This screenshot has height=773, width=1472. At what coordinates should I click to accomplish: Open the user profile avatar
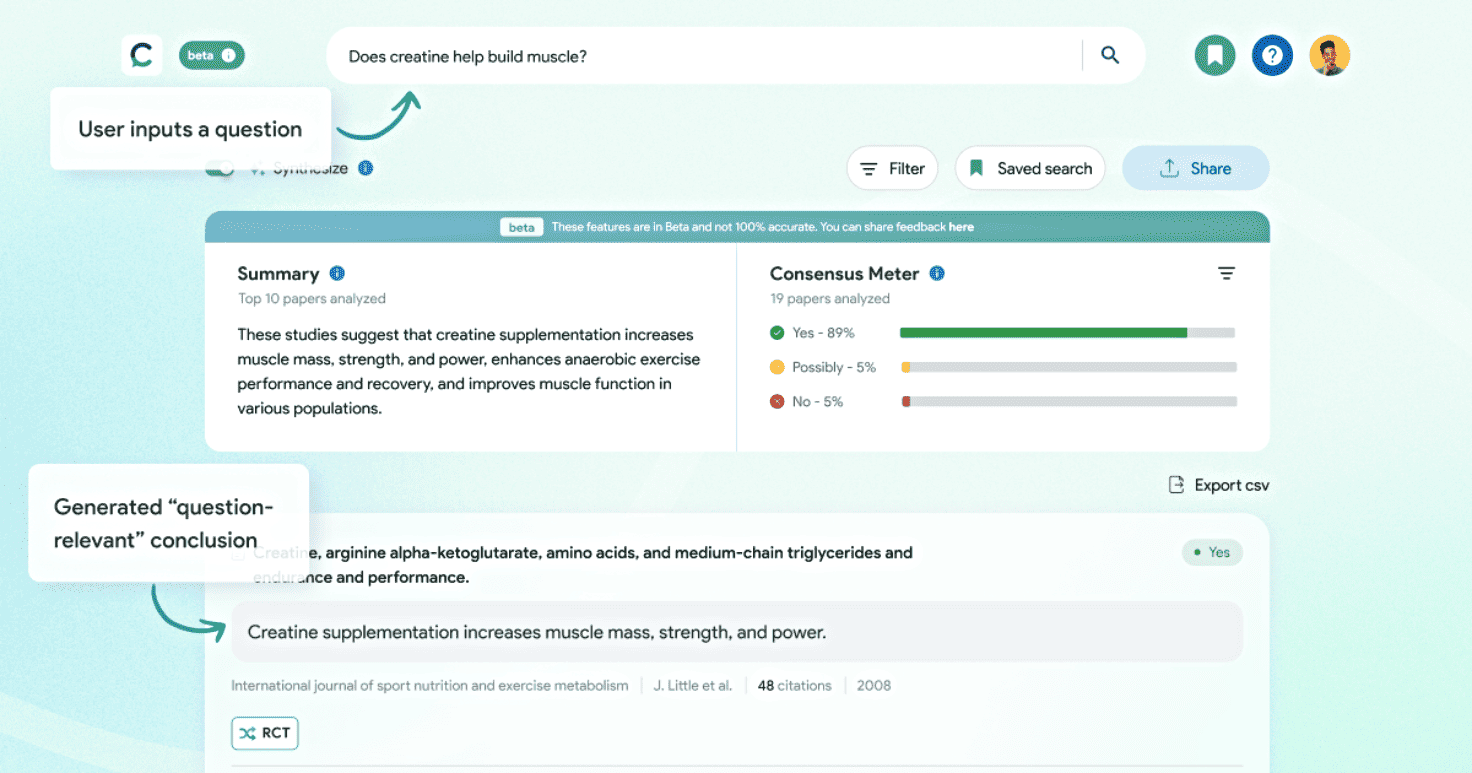click(1330, 55)
